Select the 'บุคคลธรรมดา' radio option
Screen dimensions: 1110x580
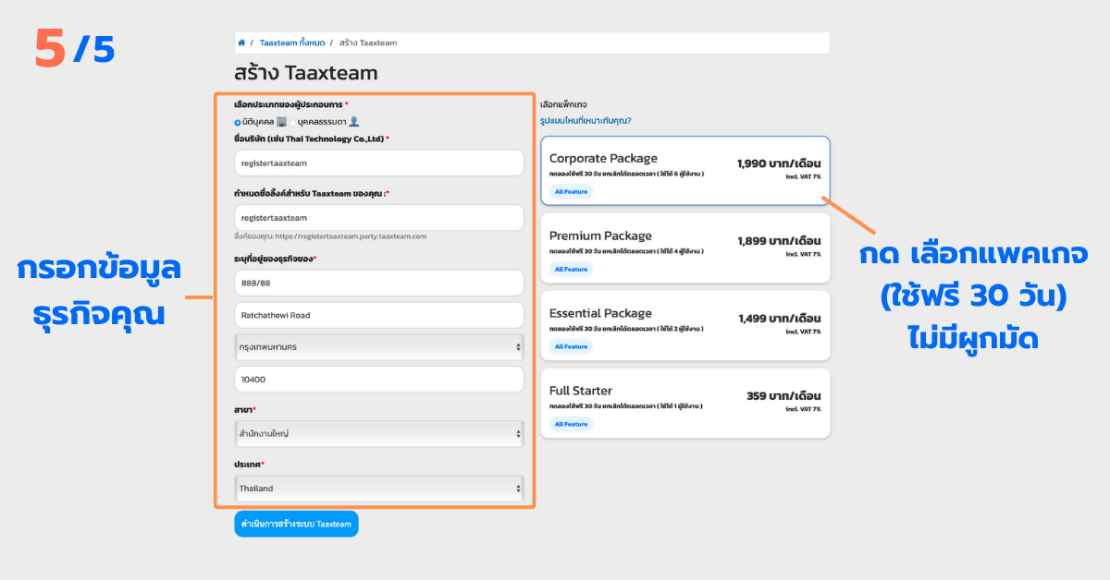coord(292,123)
